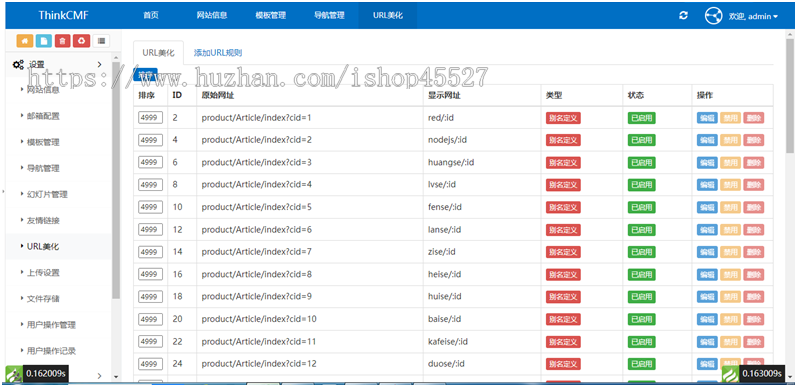Image resolution: width=797 pixels, height=387 pixels.
Task: Click 禁用 for the fense/:id row
Action: click(730, 207)
